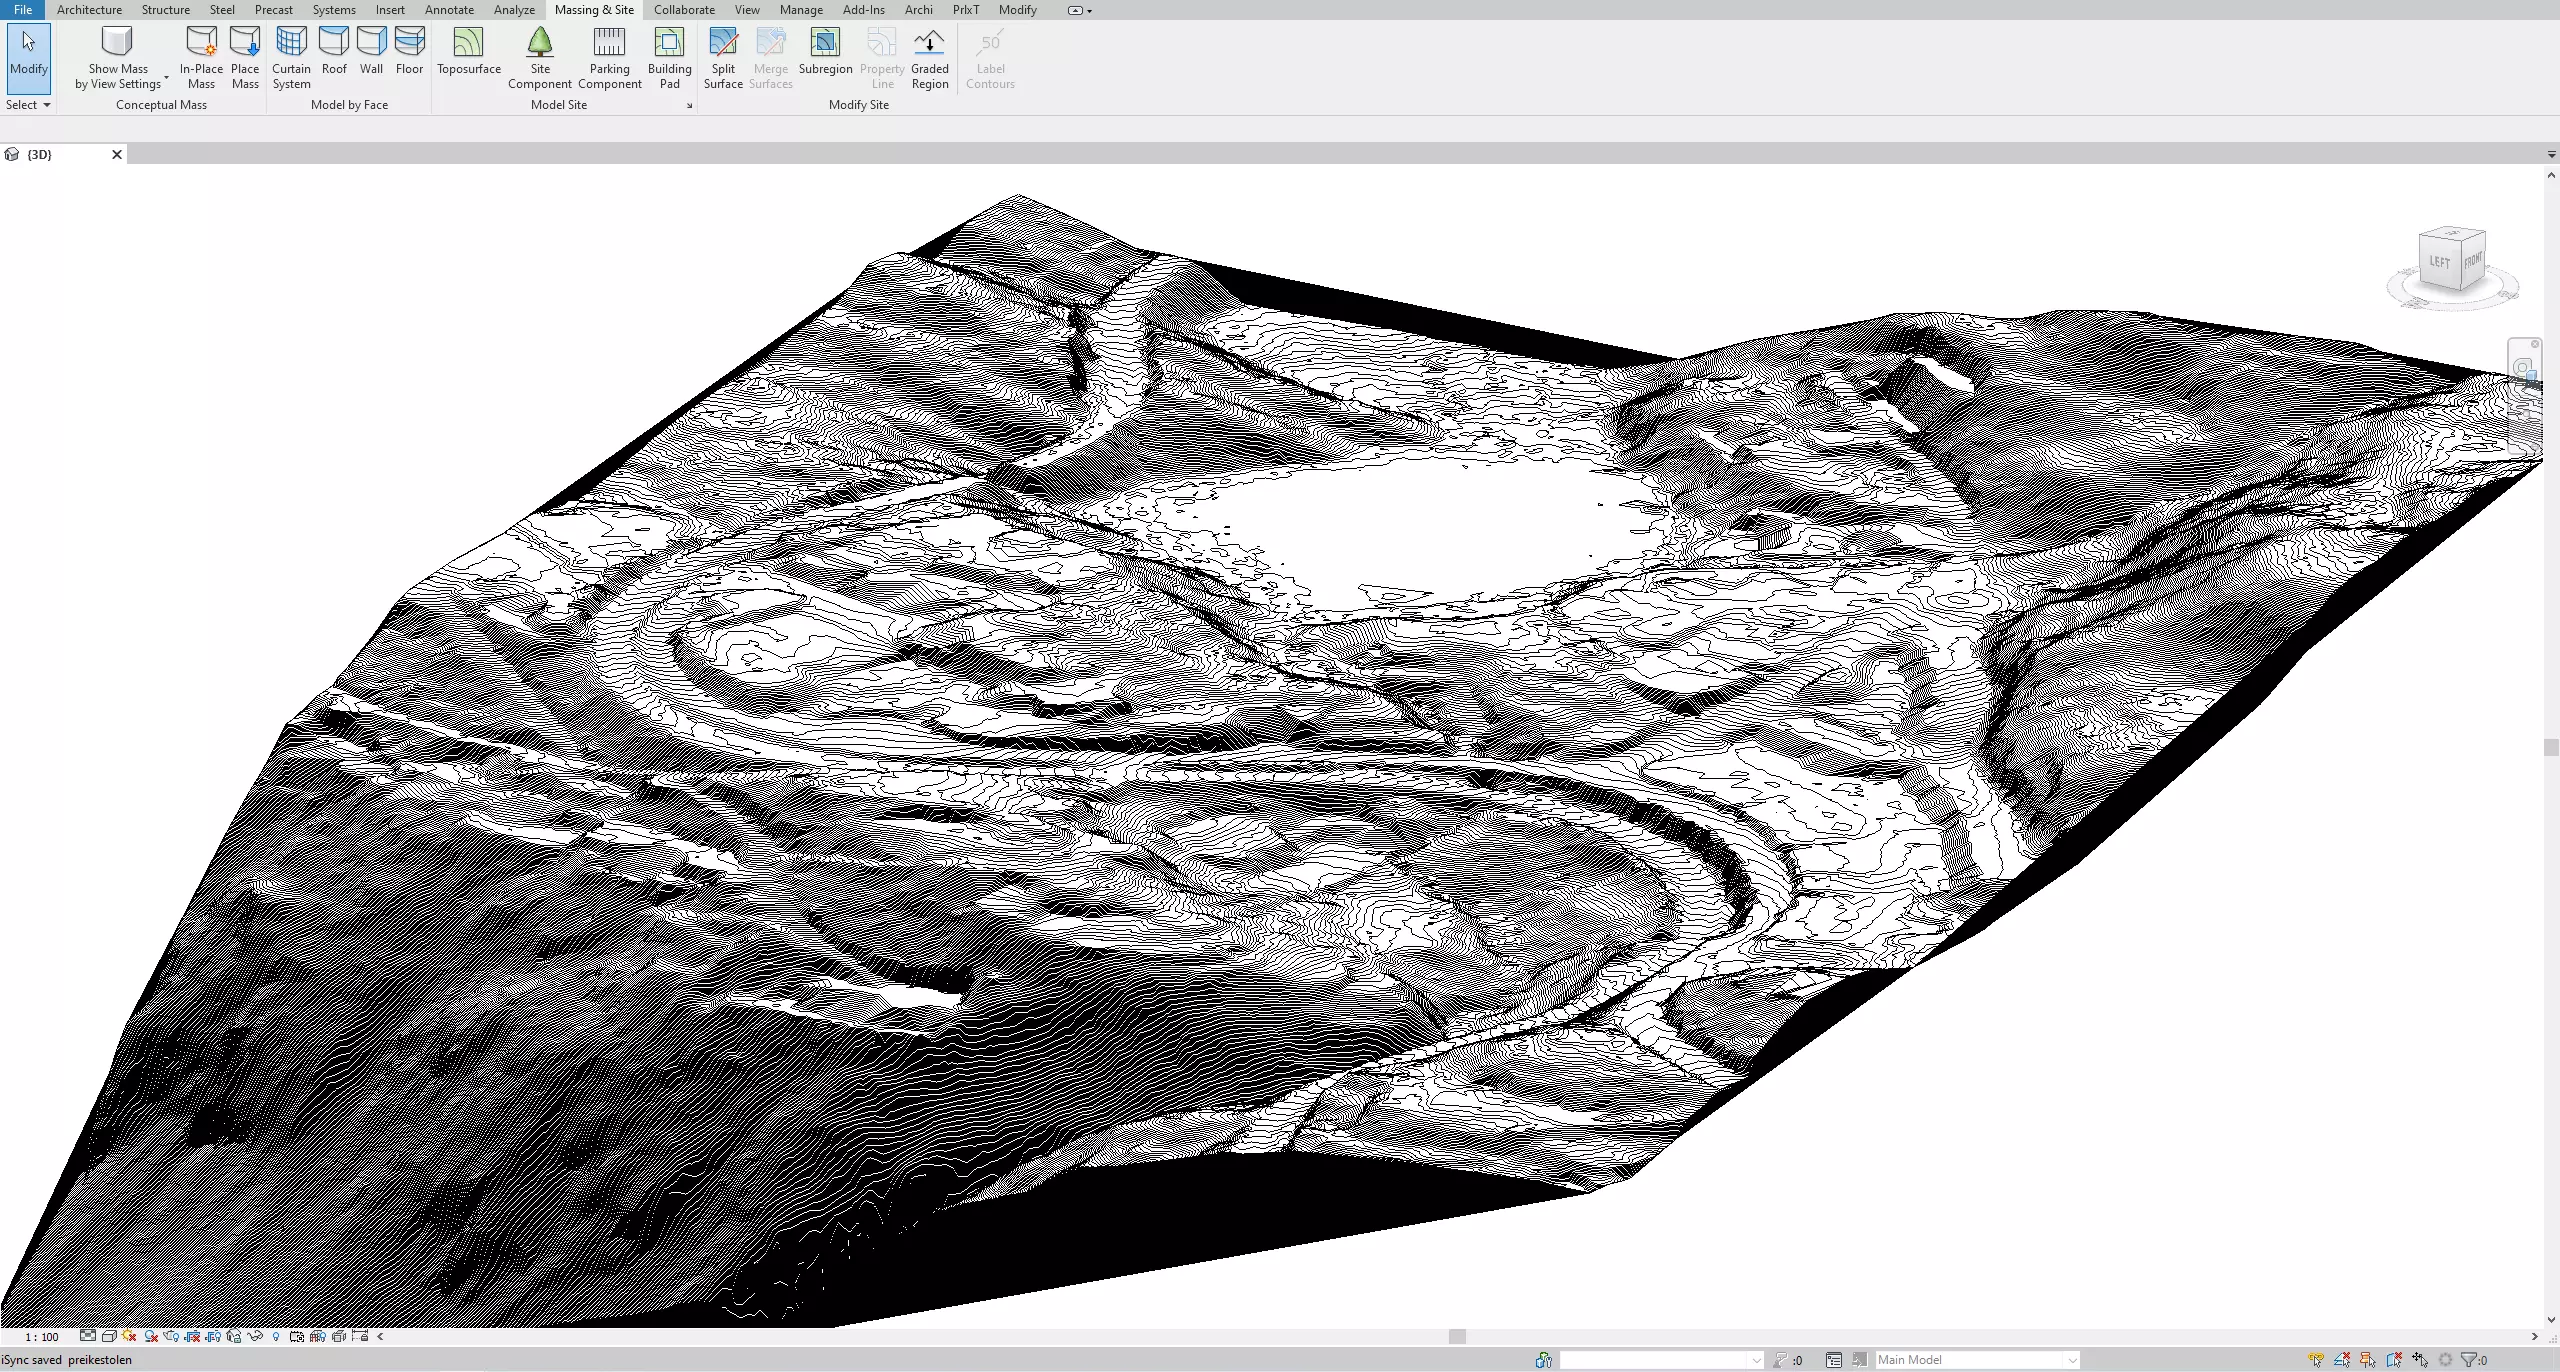
Task: Click the 1 : 100 view scale
Action: 42,1337
